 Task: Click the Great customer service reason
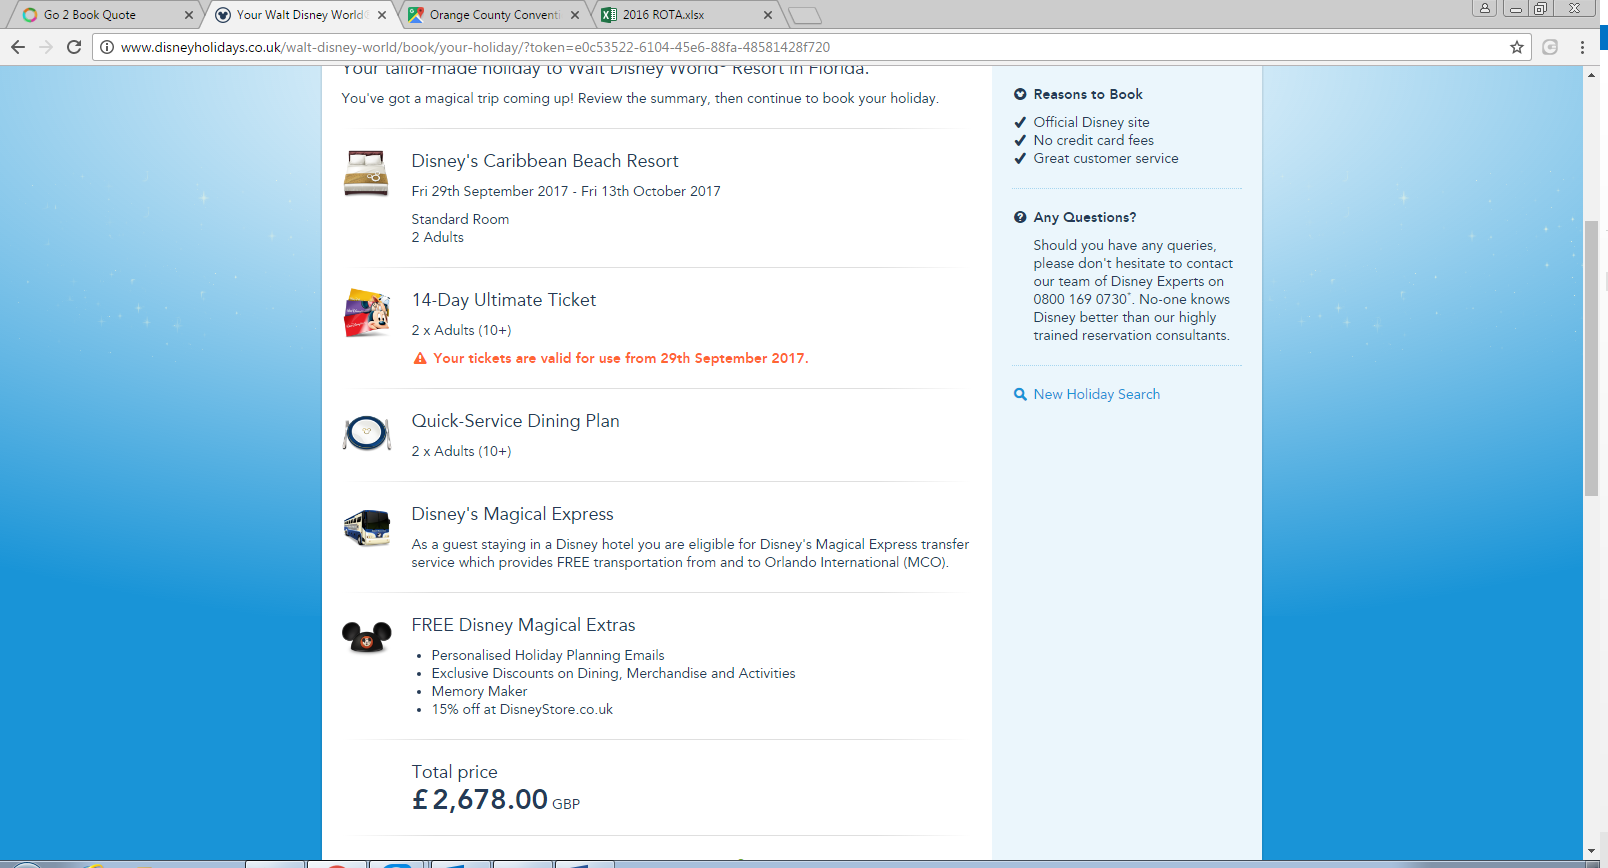click(x=1106, y=158)
